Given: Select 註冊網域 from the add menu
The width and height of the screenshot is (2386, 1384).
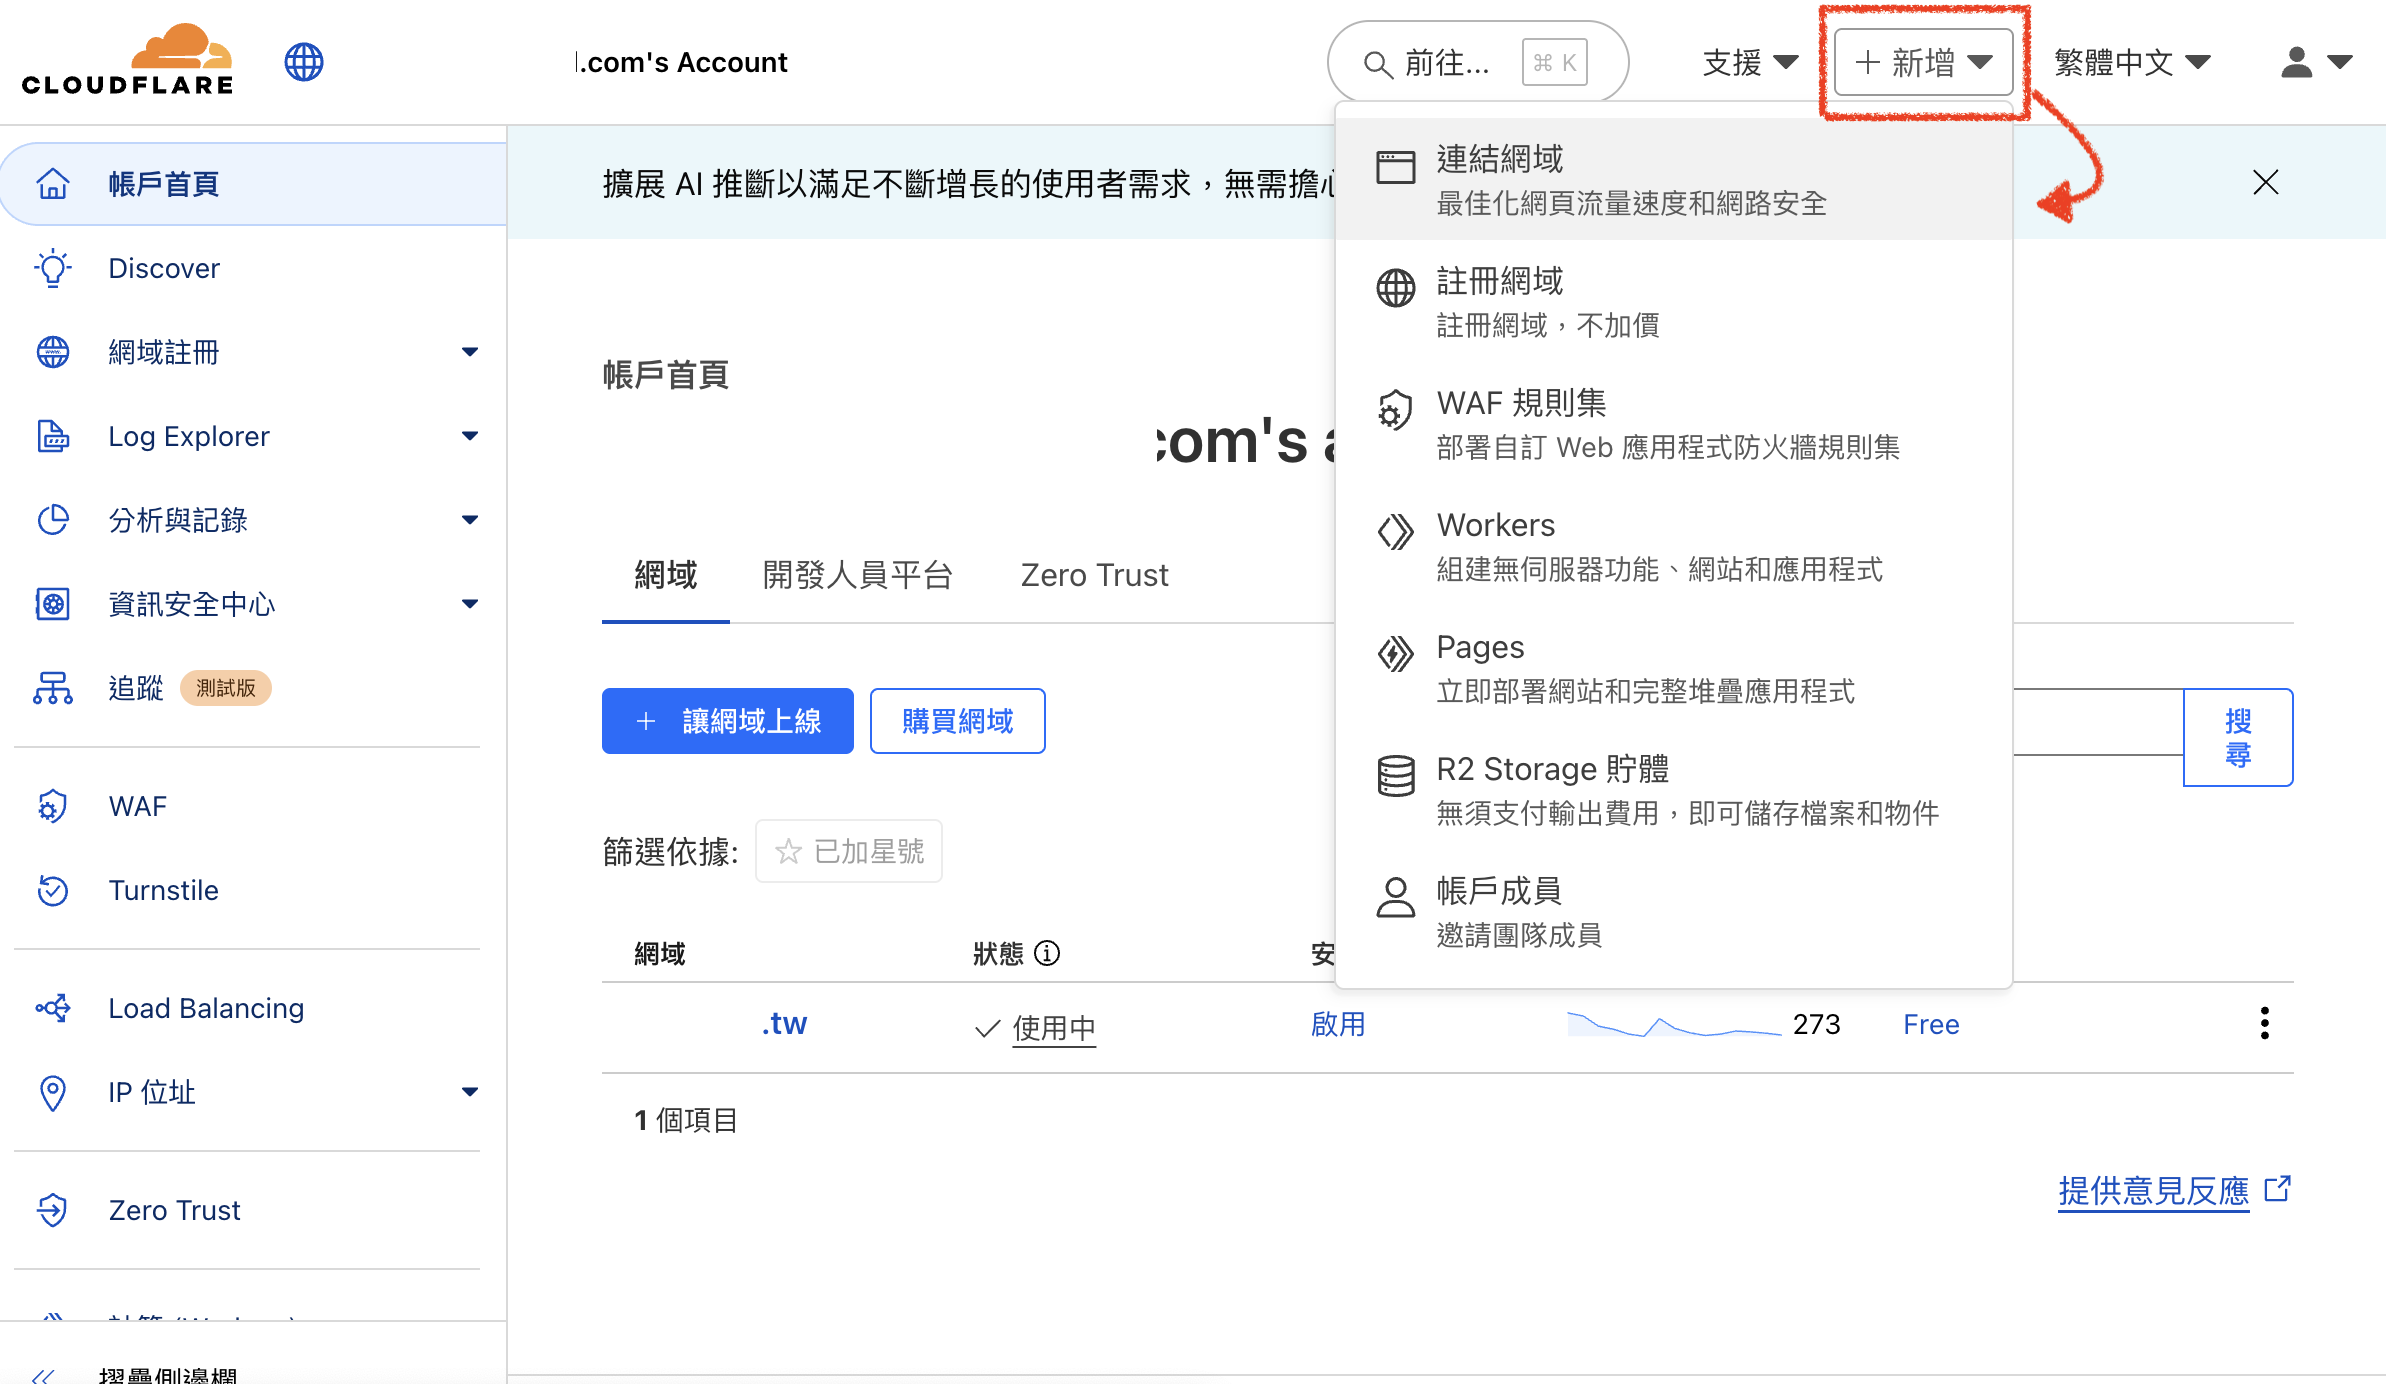Looking at the screenshot, I should [1673, 302].
